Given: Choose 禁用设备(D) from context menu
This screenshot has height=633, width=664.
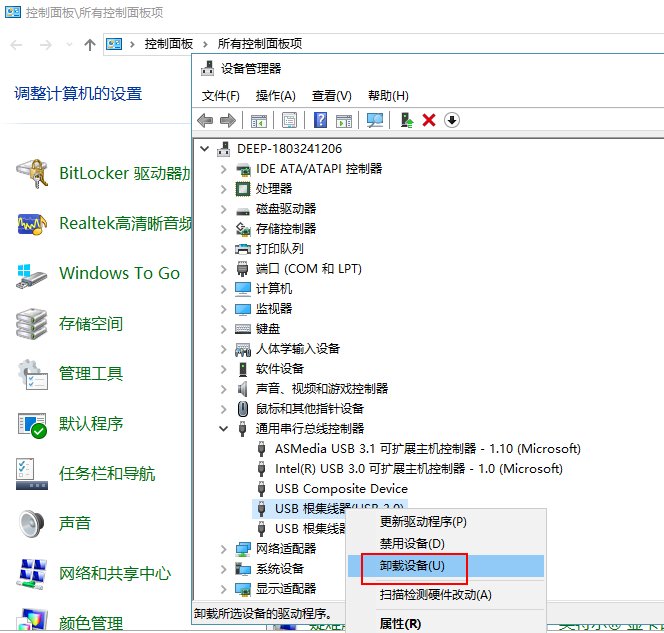Looking at the screenshot, I should 446,544.
